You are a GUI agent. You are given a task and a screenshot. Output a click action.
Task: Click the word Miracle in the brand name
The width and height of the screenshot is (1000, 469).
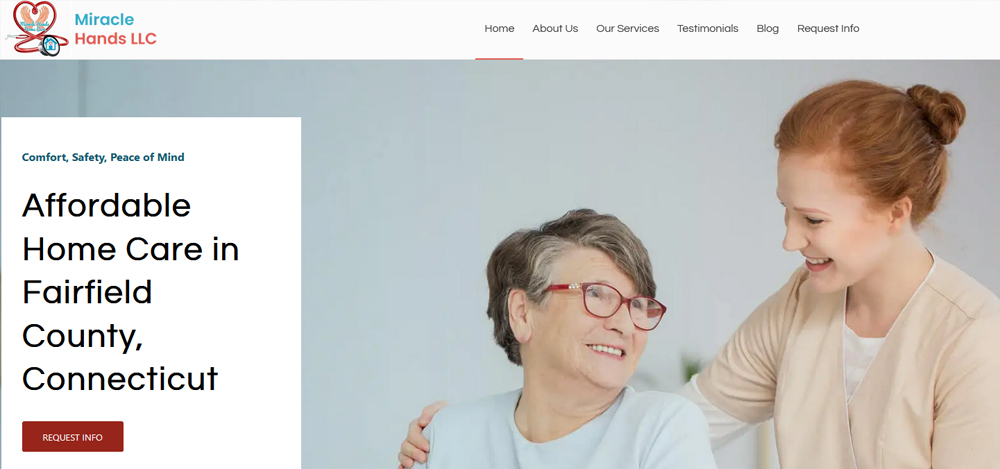(x=104, y=20)
